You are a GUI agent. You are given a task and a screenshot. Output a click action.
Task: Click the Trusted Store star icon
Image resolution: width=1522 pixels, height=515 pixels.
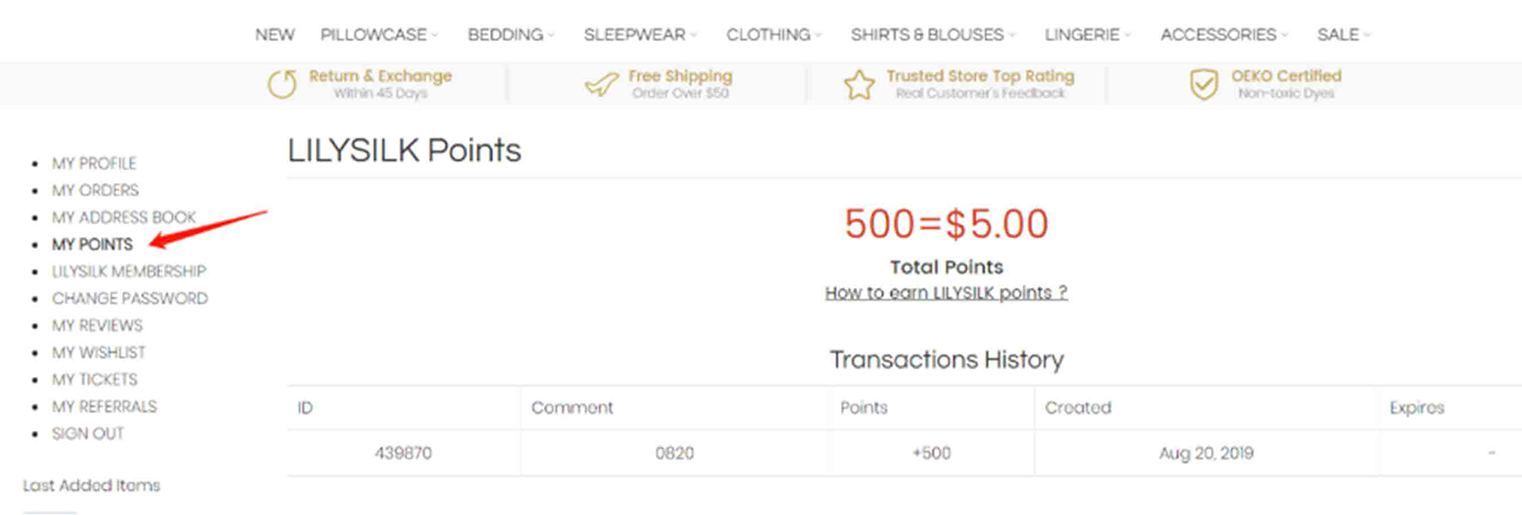pyautogui.click(x=859, y=85)
